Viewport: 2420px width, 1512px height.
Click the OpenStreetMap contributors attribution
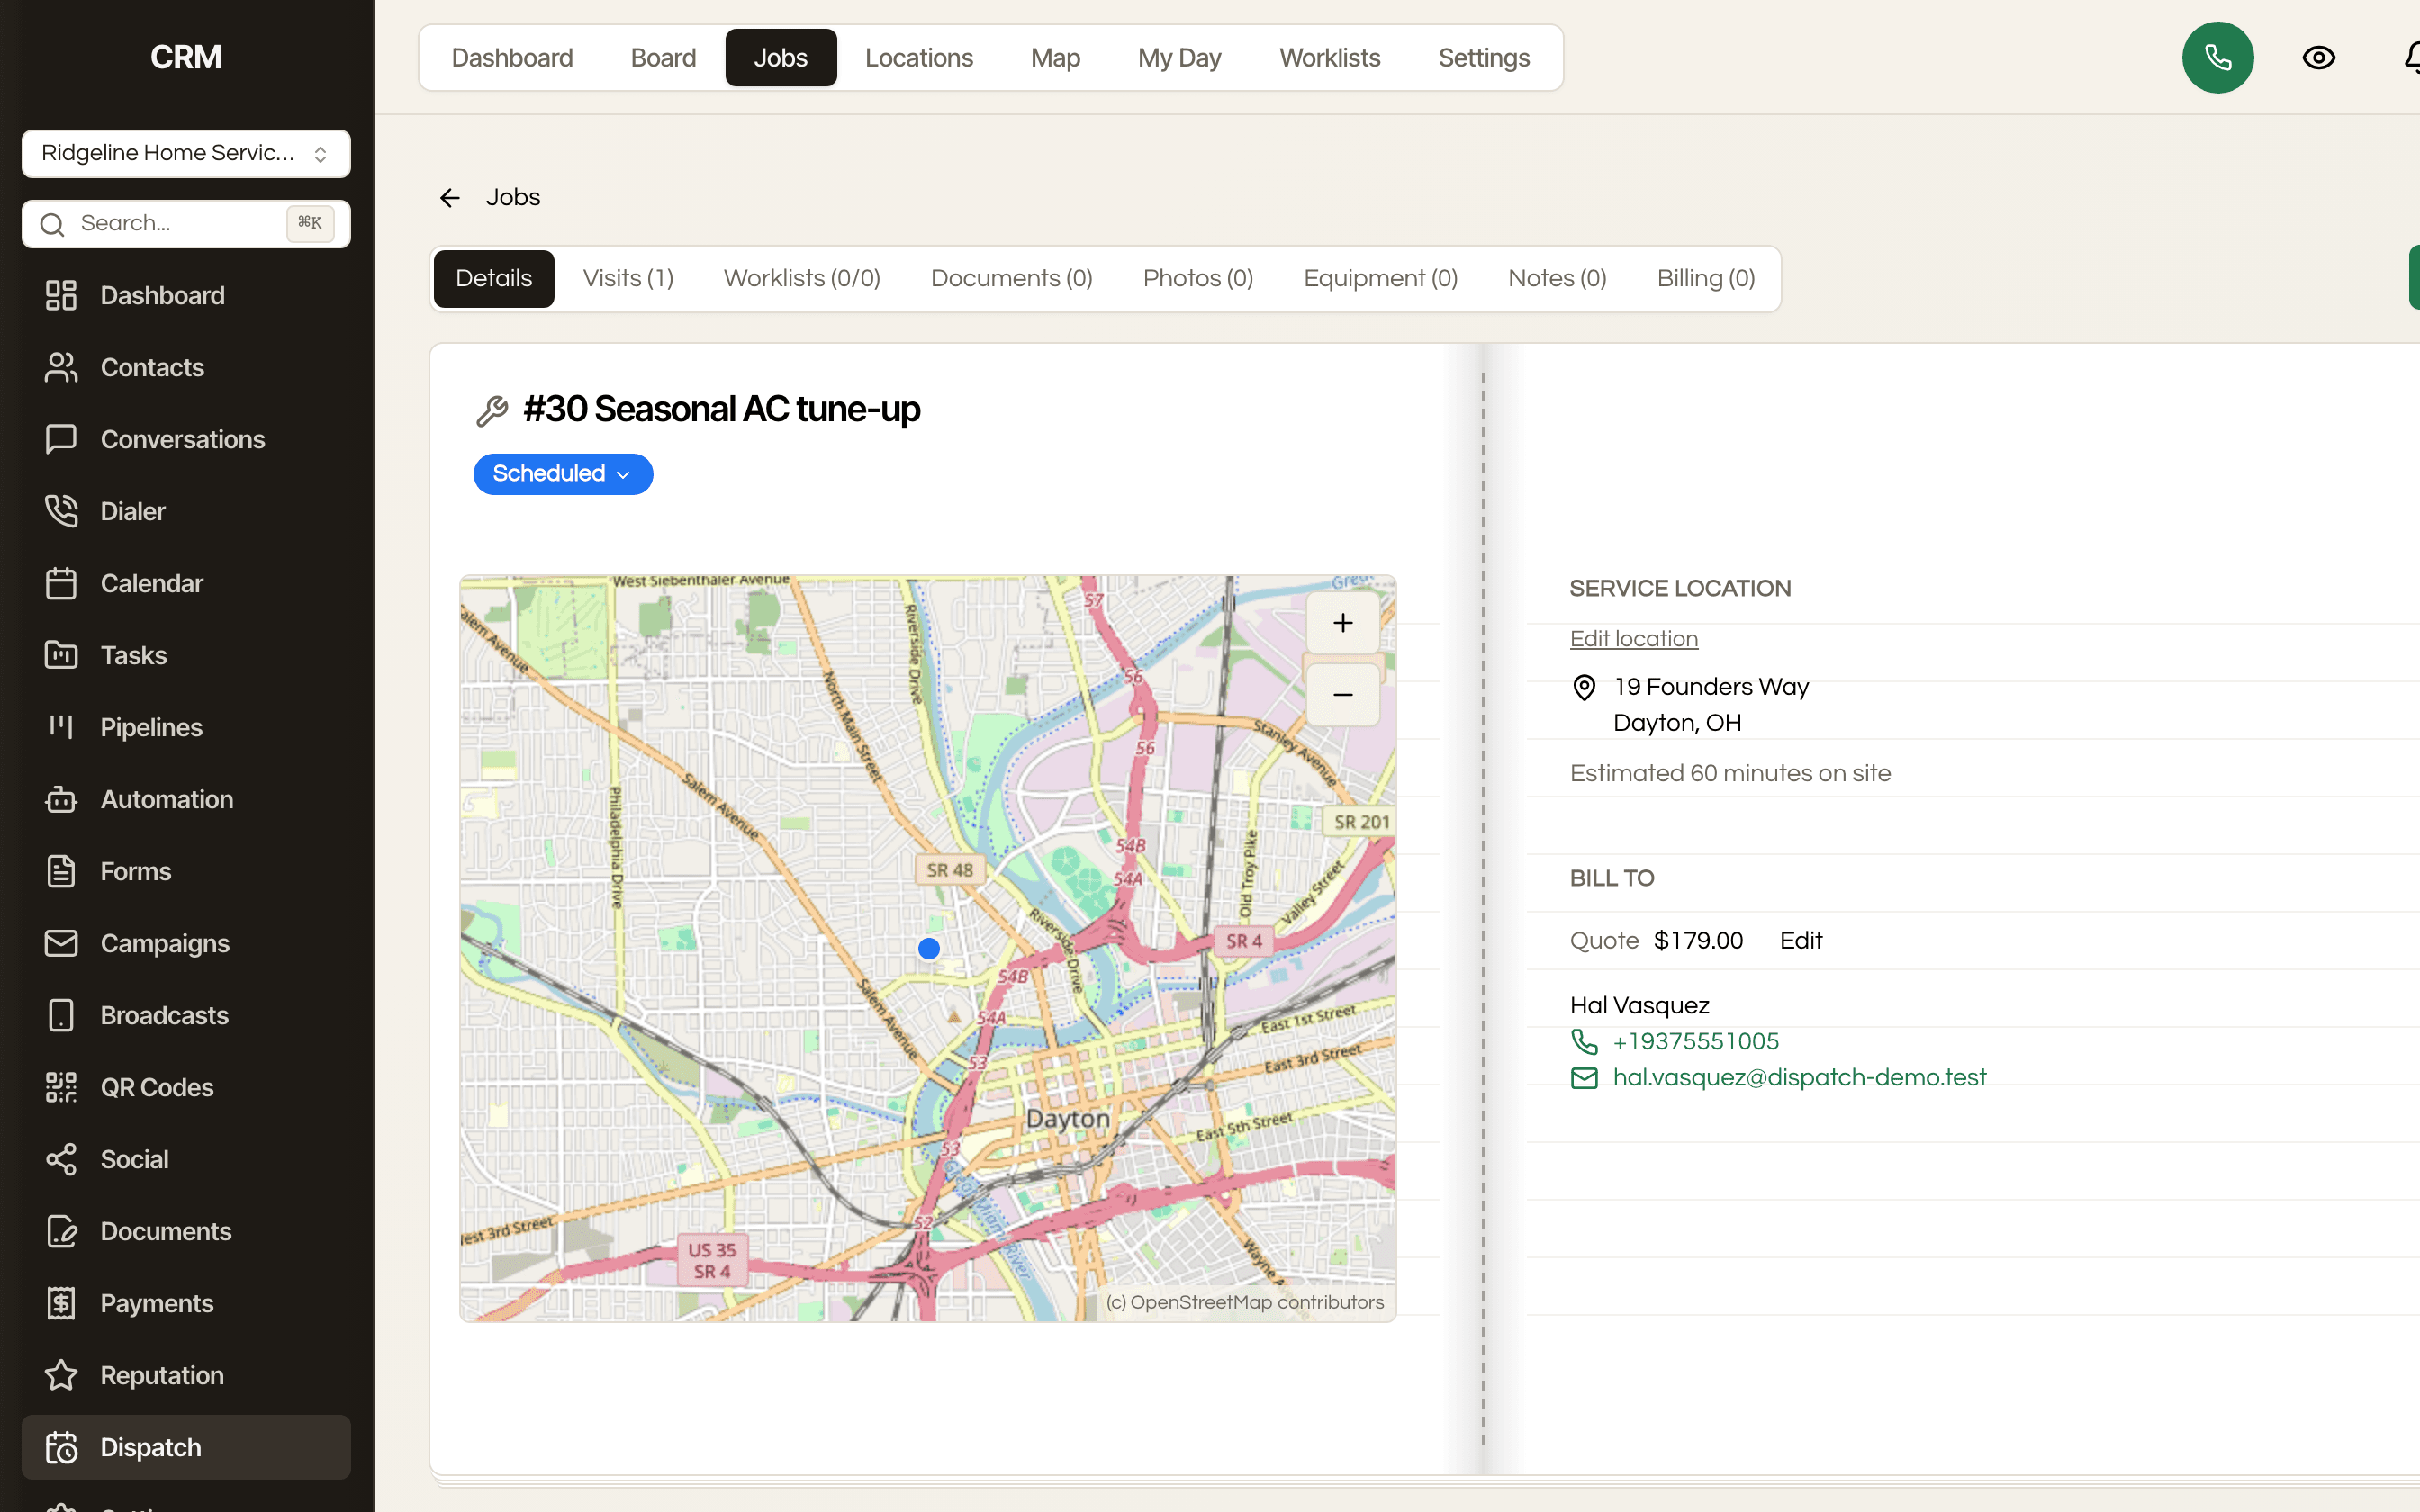[x=1244, y=1302]
